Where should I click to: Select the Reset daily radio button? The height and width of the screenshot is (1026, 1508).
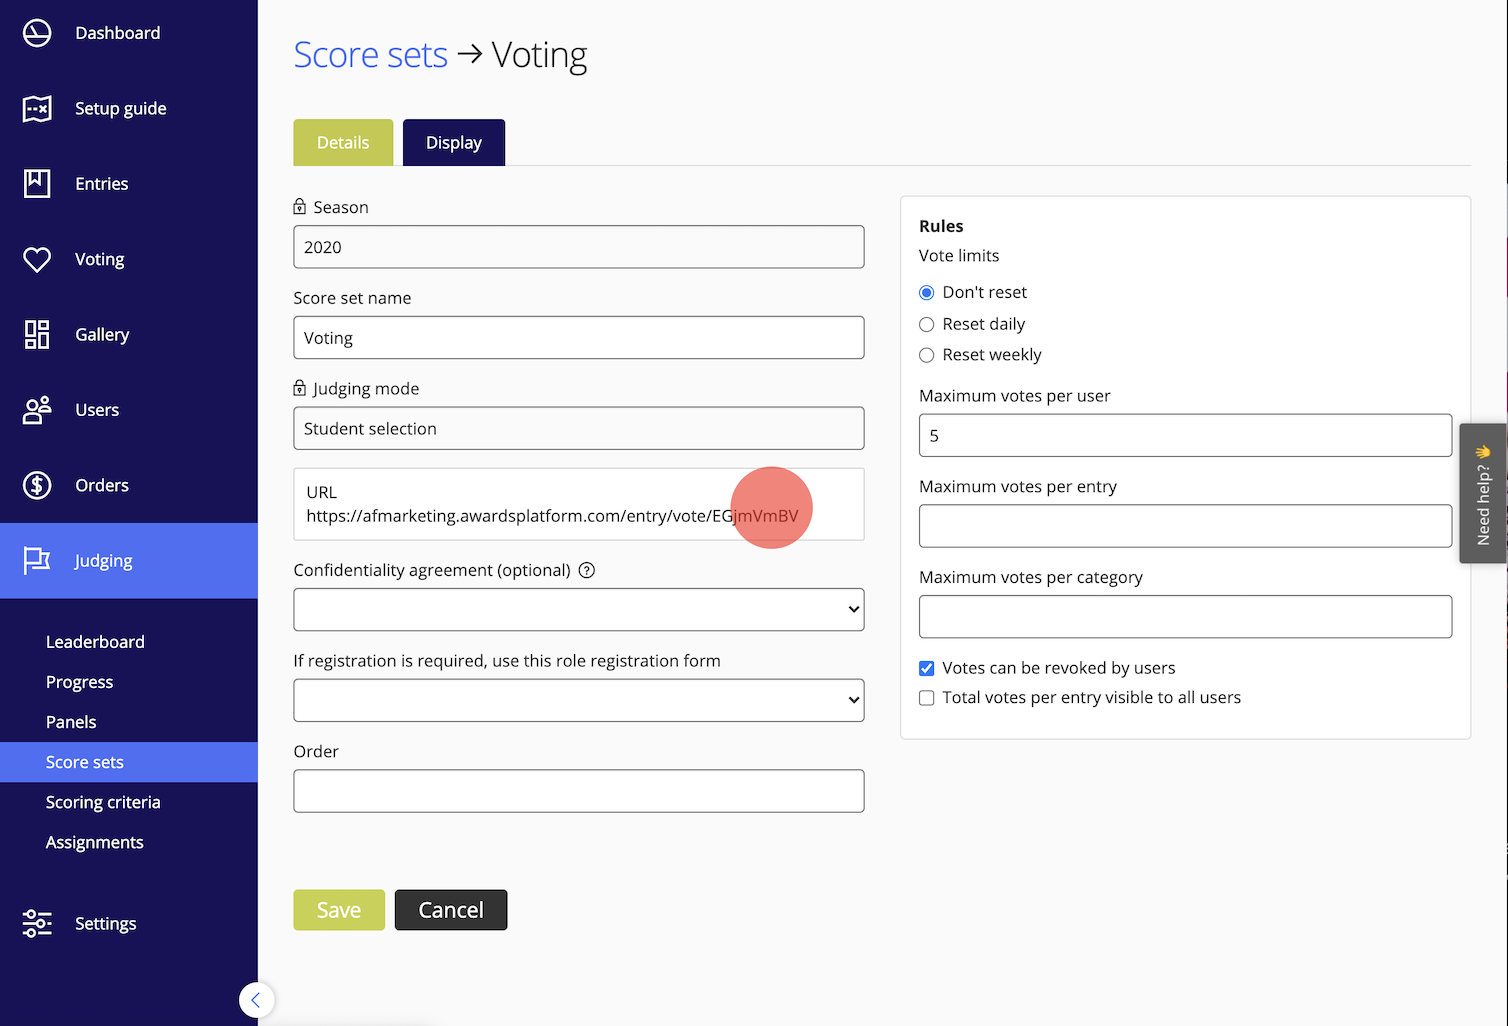coord(926,324)
